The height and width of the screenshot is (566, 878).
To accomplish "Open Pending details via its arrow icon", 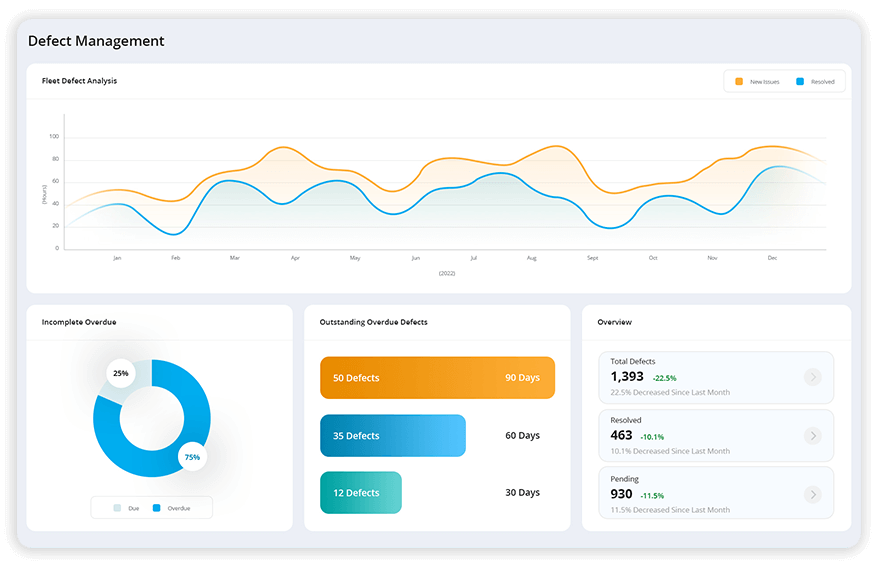I will click(x=812, y=494).
